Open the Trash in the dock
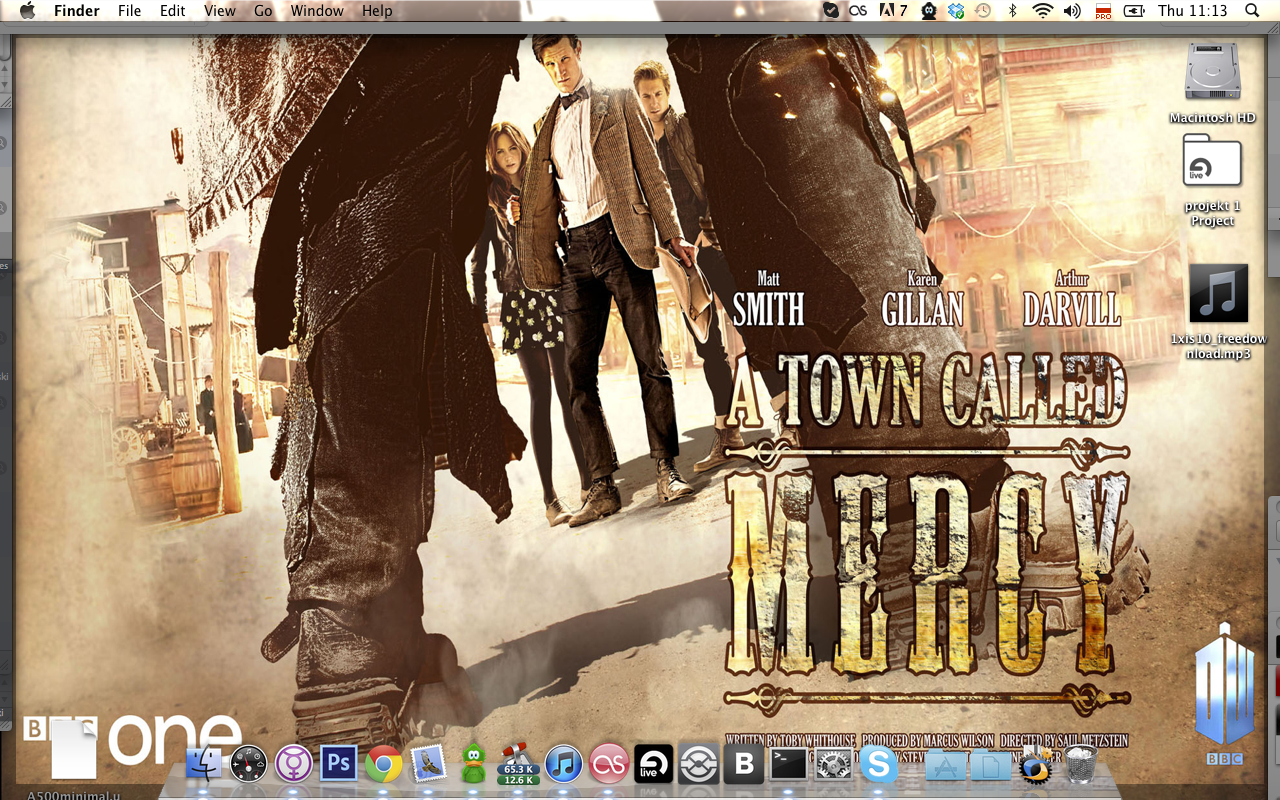This screenshot has height=800, width=1280. [1080, 766]
